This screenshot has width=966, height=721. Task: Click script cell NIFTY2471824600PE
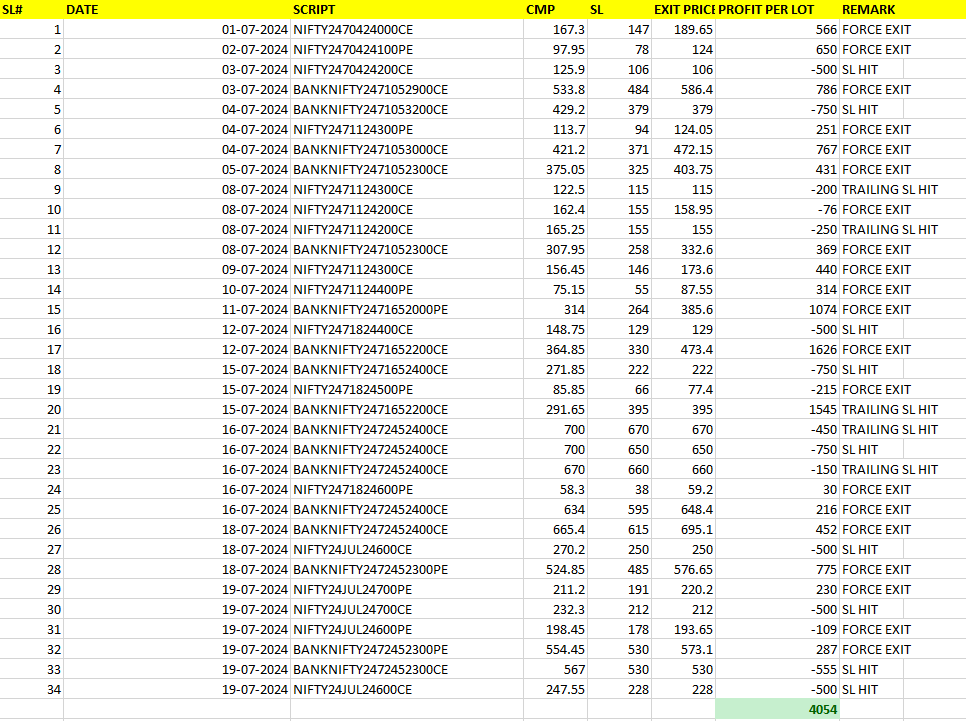click(407, 489)
